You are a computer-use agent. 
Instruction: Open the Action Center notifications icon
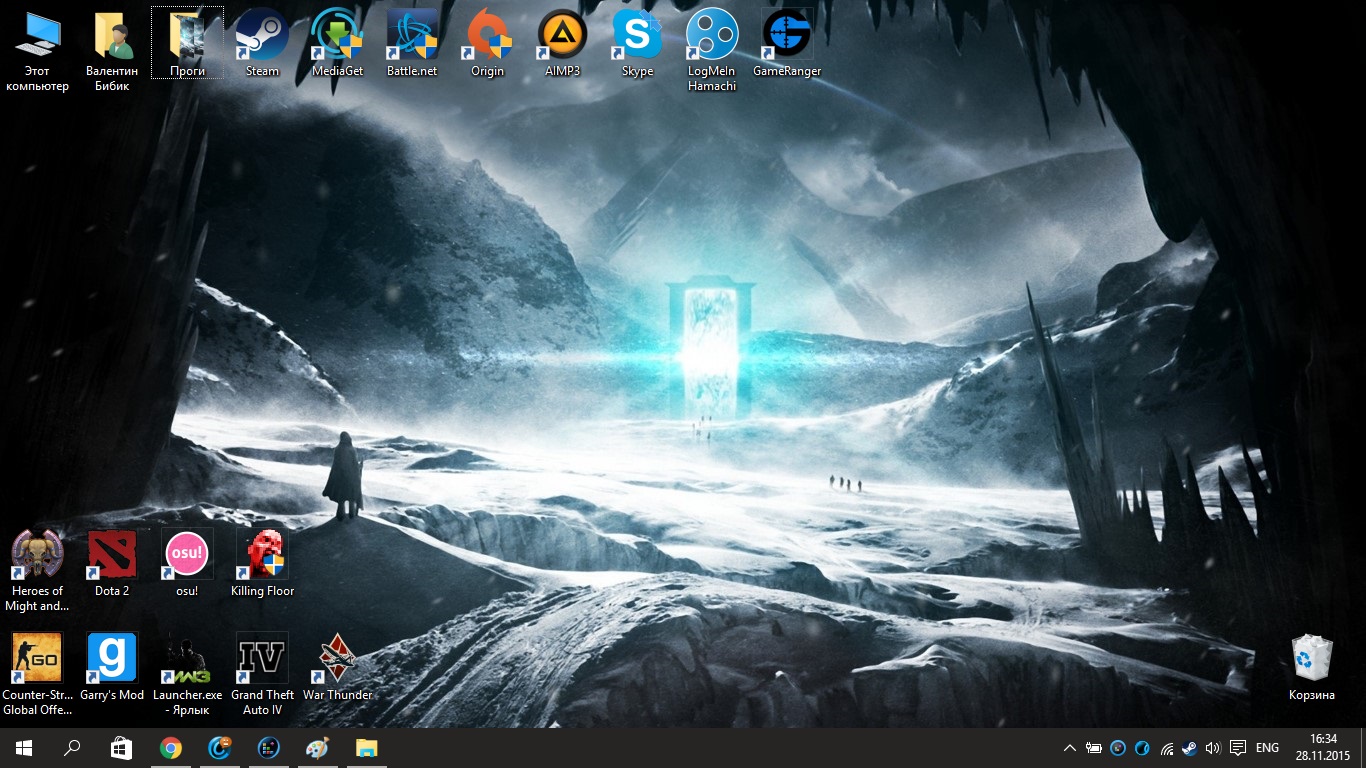(1238, 748)
